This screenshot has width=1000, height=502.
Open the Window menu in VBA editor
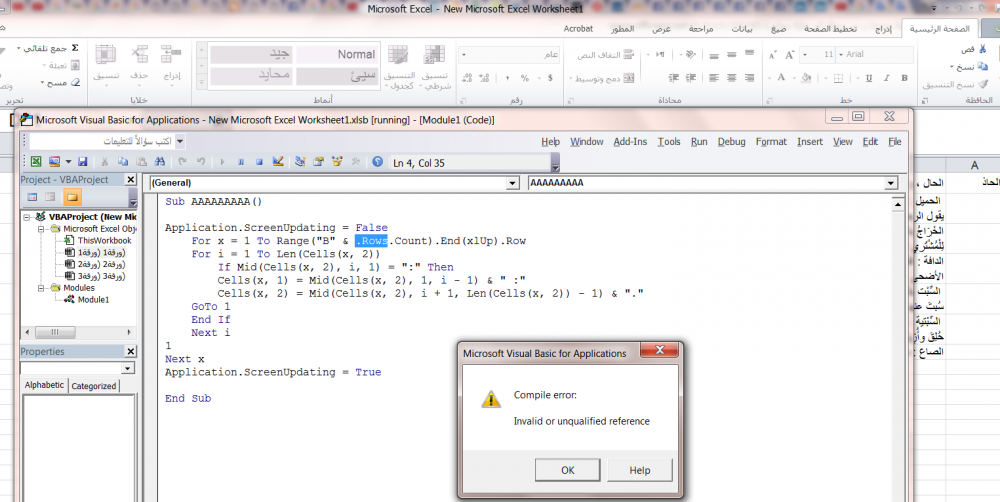coord(587,142)
